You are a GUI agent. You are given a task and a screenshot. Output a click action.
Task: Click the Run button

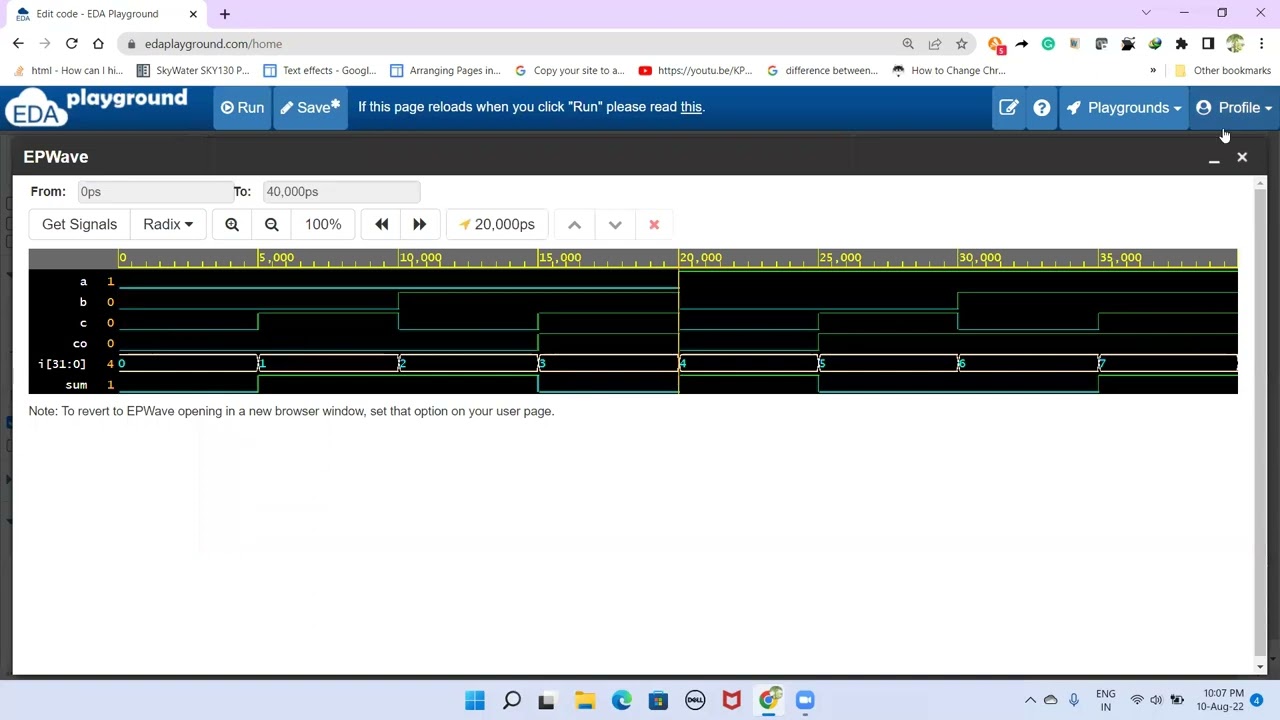point(242,108)
